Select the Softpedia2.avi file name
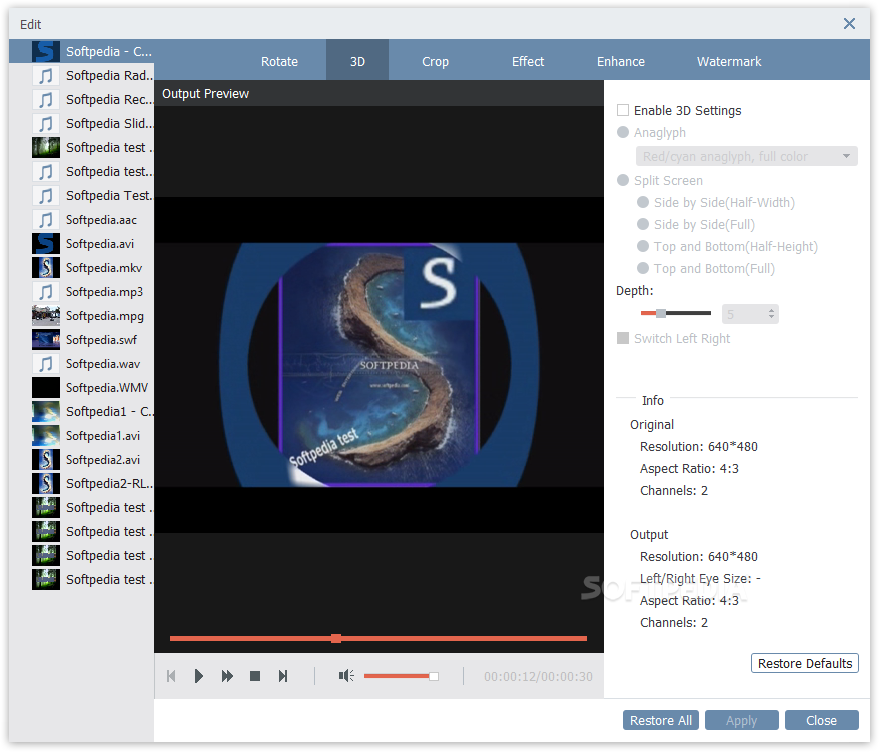Screen dimensions: 879x752 [x=103, y=460]
